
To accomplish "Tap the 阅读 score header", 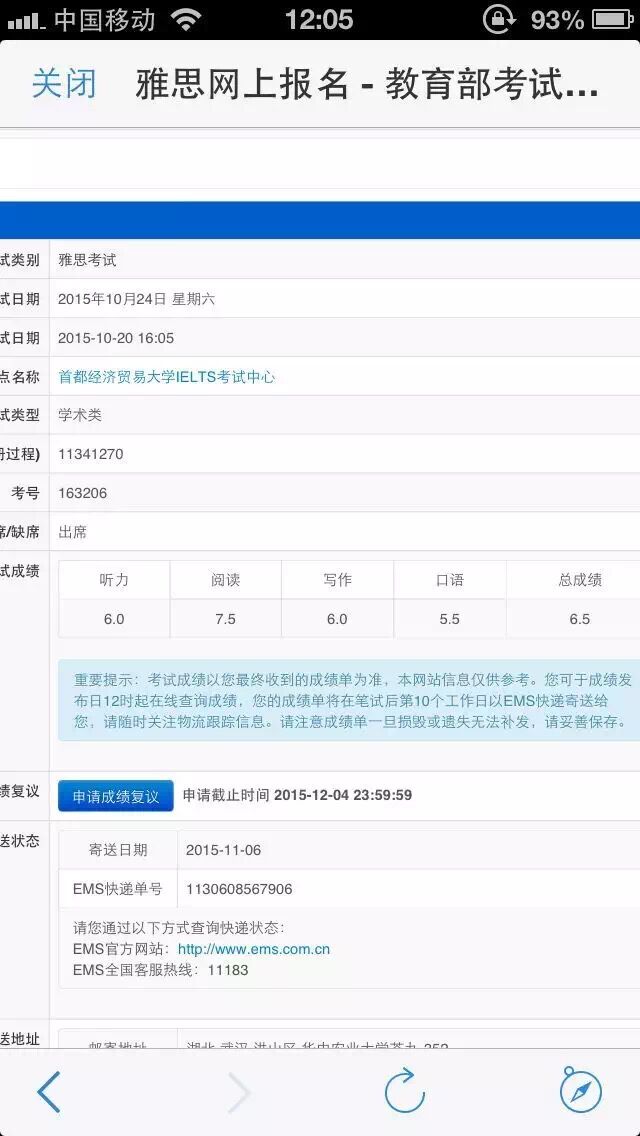I will tap(225, 580).
